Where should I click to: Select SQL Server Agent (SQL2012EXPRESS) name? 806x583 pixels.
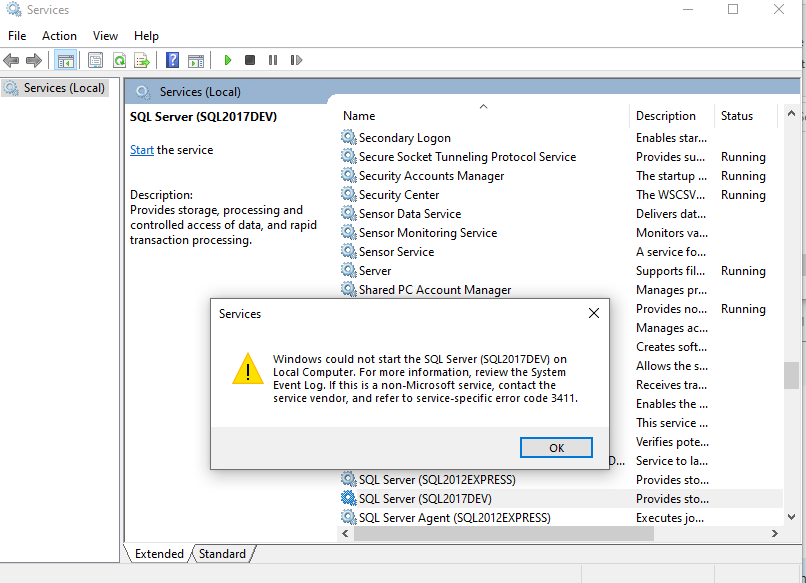(454, 517)
